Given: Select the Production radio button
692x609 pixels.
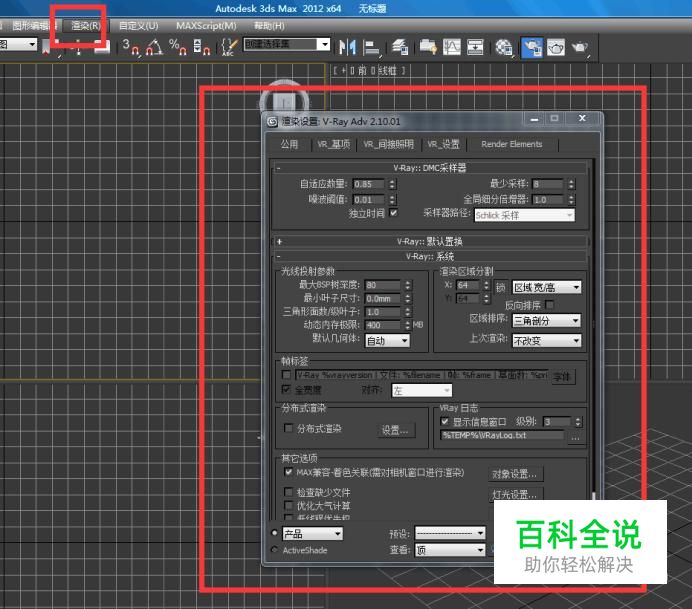Looking at the screenshot, I should coord(275,533).
